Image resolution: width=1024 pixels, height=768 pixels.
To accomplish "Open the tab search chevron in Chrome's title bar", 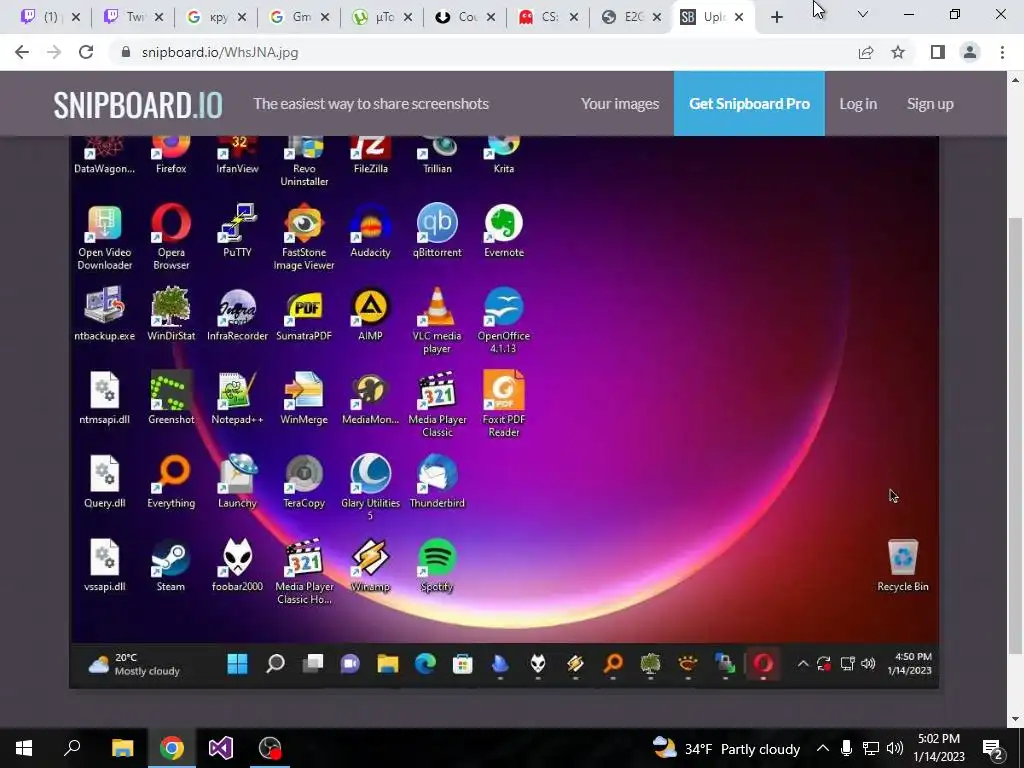I will click(863, 14).
